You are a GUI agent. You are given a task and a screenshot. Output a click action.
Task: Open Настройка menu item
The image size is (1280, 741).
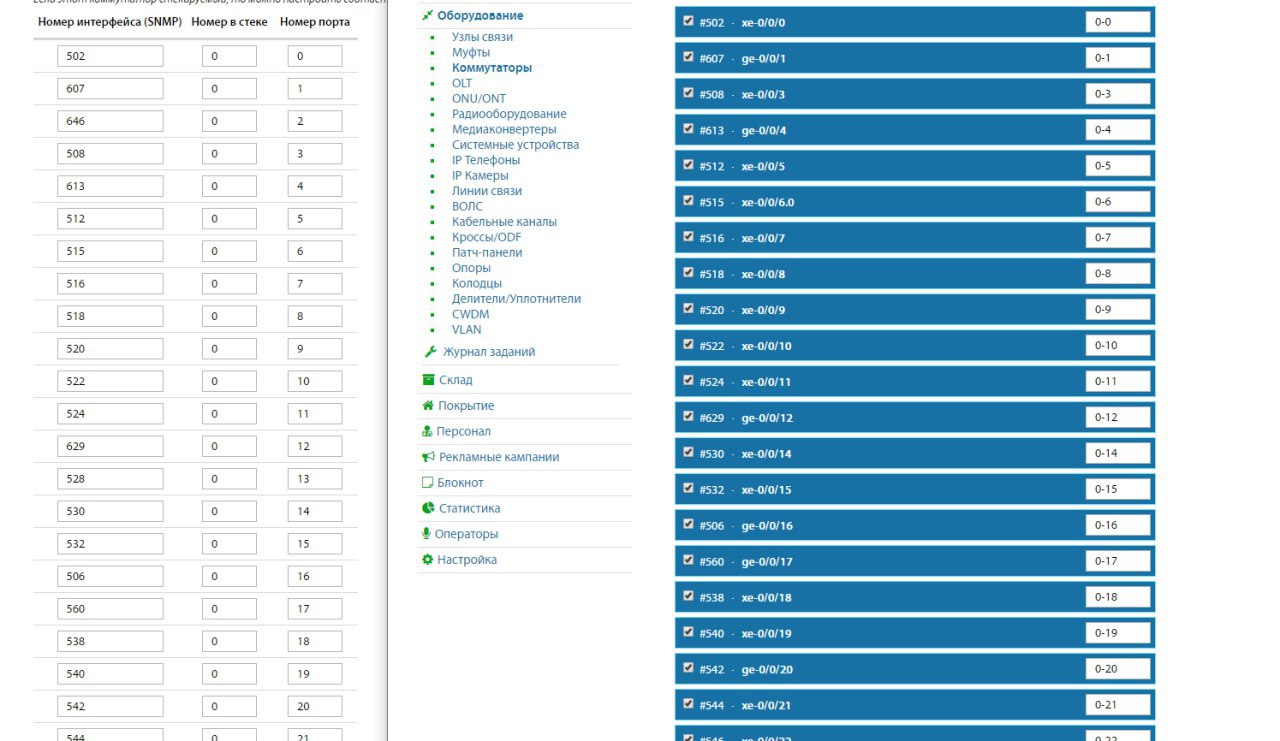467,560
